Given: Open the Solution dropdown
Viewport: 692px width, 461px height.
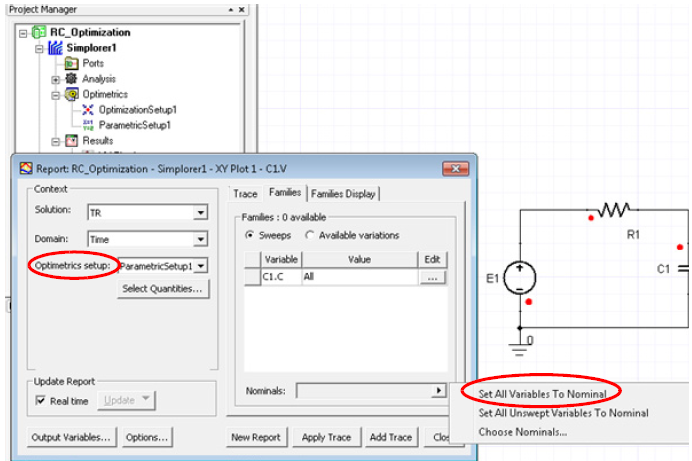Looking at the screenshot, I should [201, 213].
